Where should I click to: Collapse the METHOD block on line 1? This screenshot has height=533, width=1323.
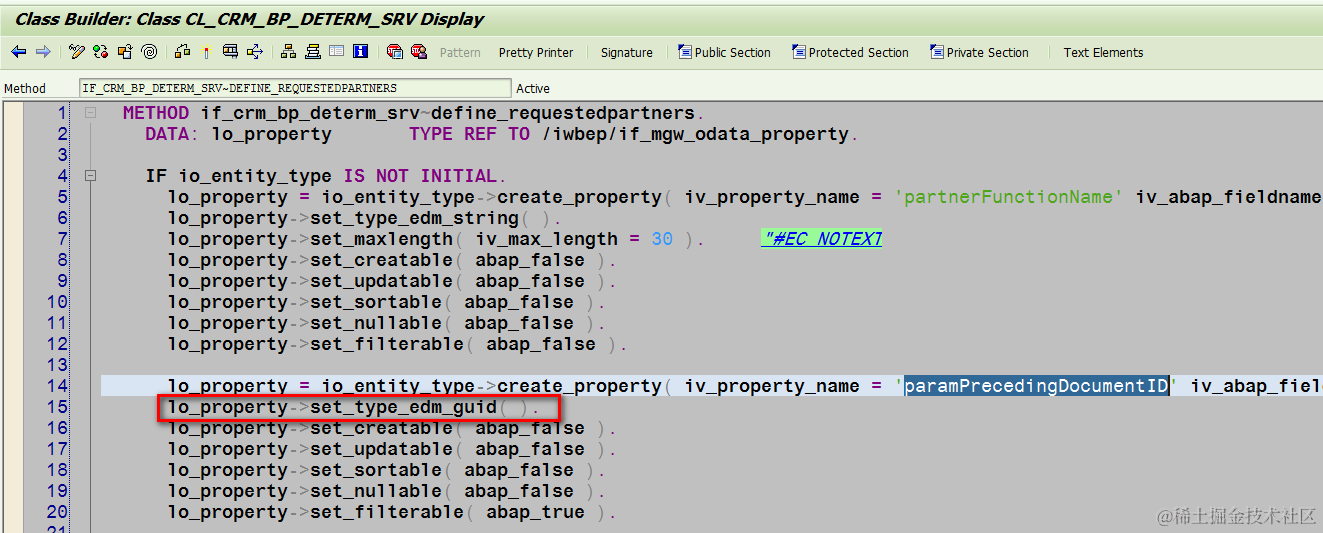[91, 113]
